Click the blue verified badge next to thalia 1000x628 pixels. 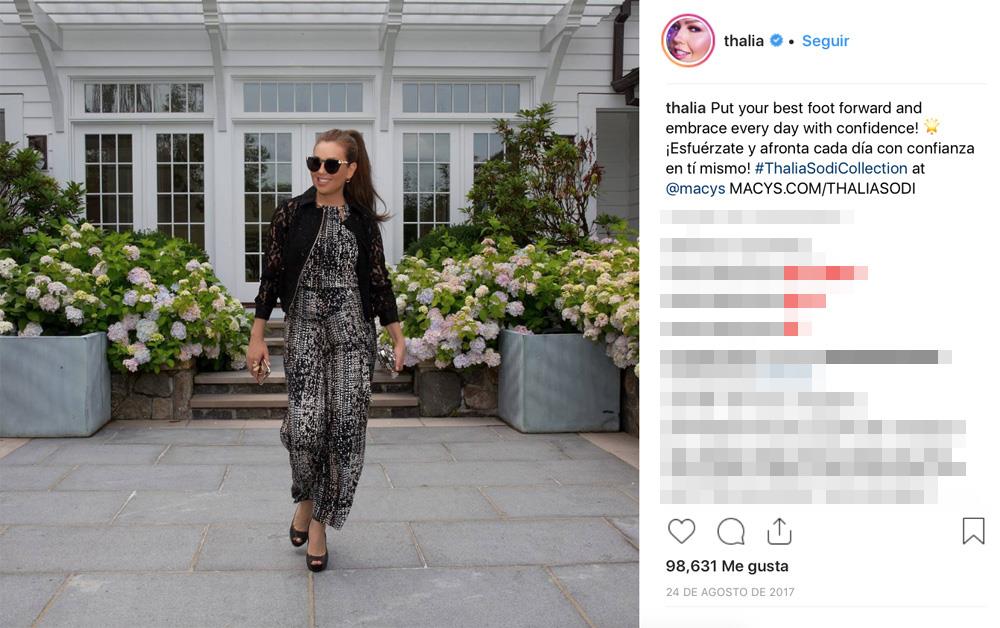(x=776, y=40)
